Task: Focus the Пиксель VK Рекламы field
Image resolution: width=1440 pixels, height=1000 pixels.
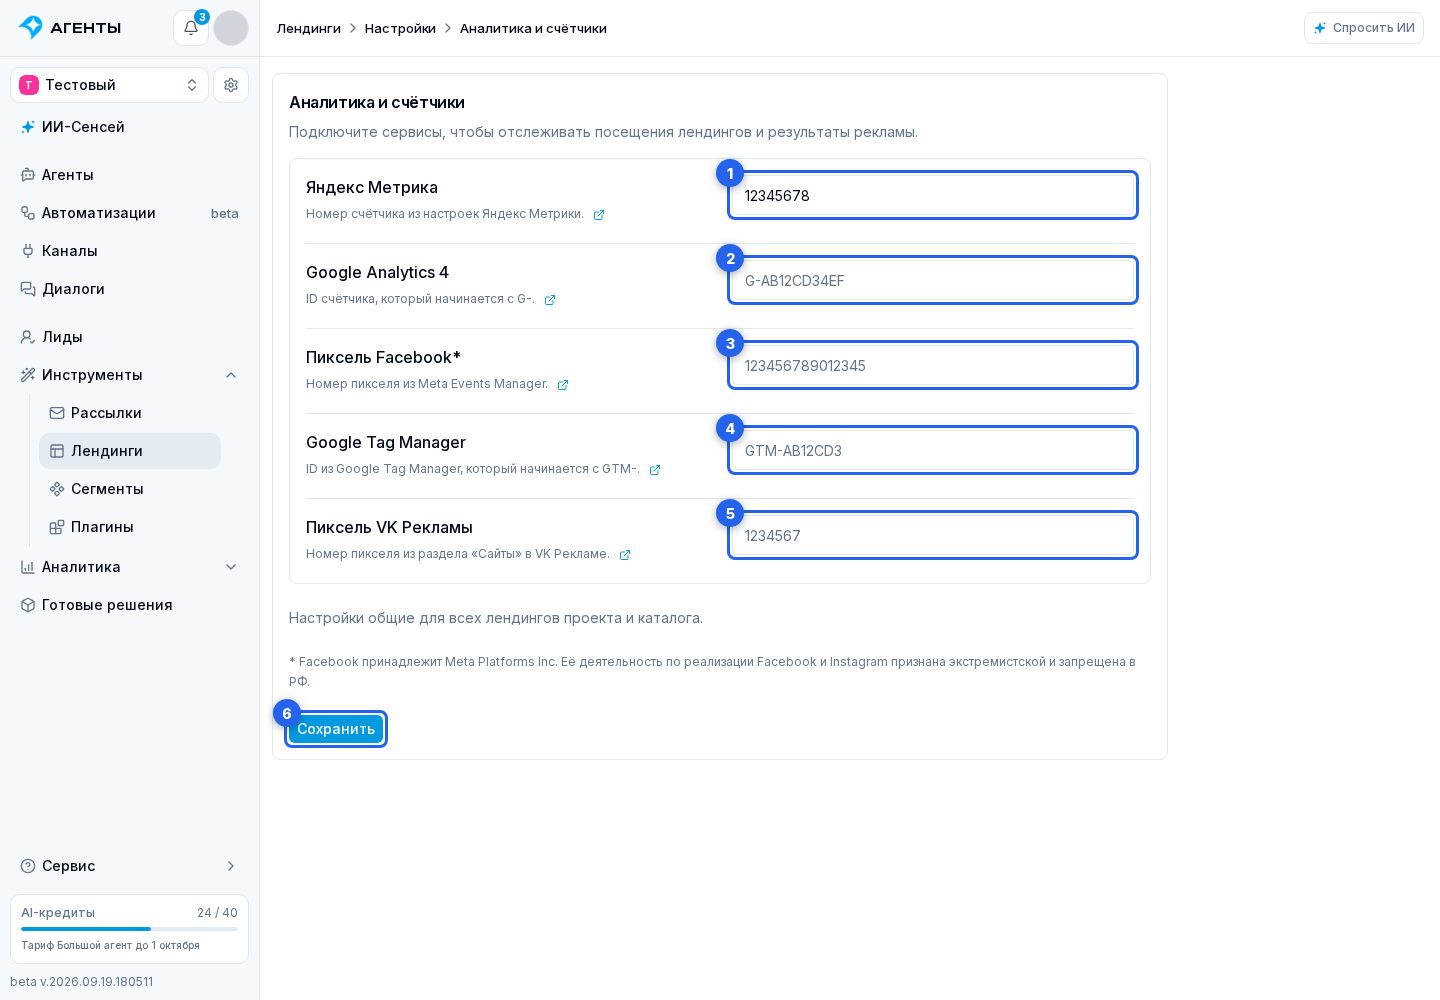Action: 933,535
